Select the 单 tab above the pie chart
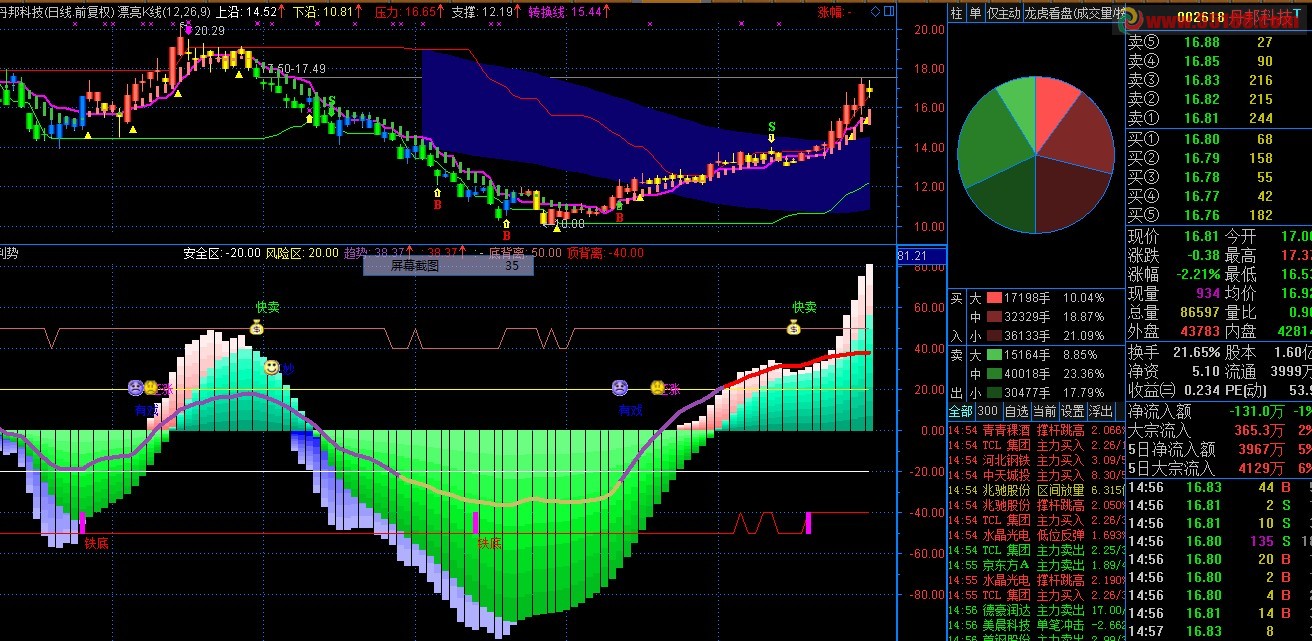Image resolution: width=1312 pixels, height=641 pixels. (975, 13)
